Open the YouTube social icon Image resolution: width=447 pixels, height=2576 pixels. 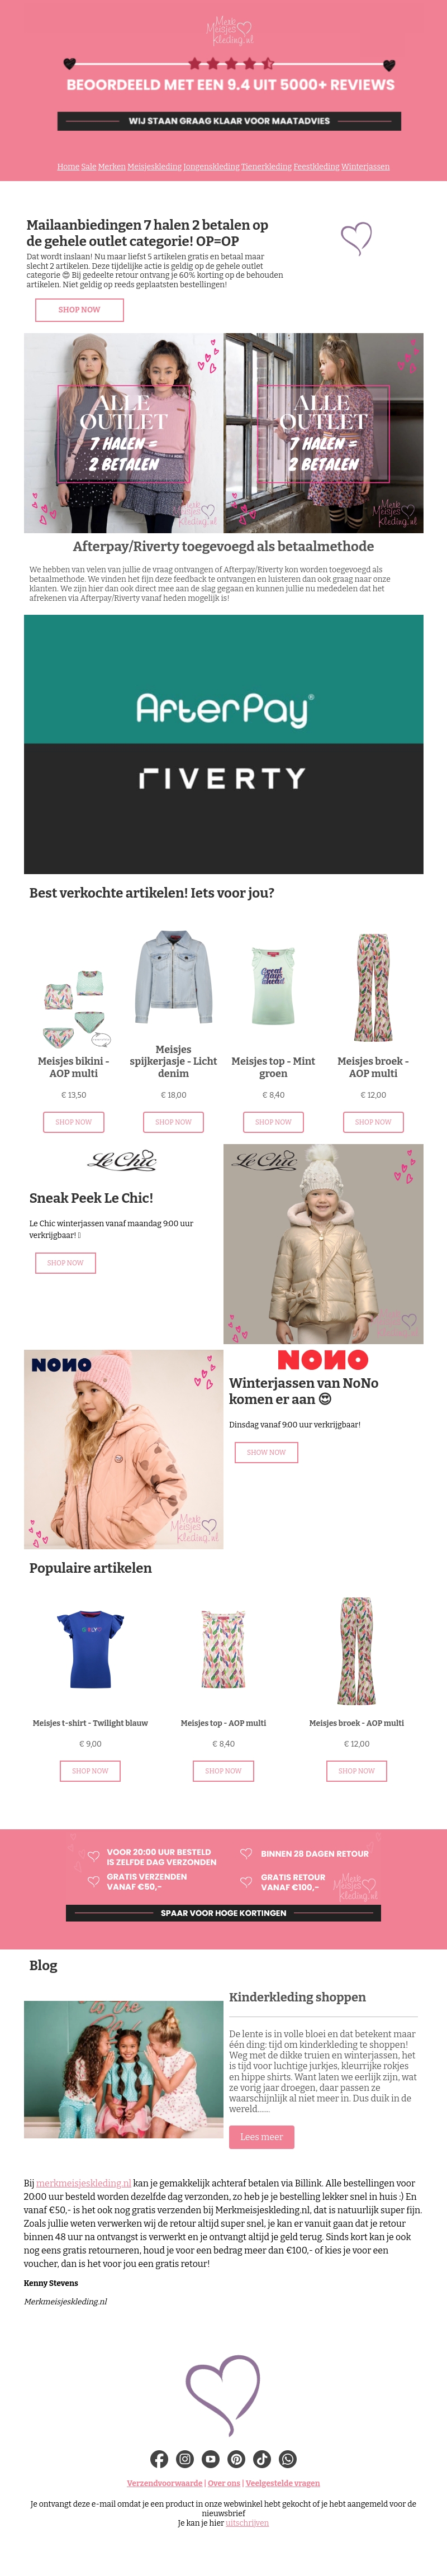coord(210,2459)
